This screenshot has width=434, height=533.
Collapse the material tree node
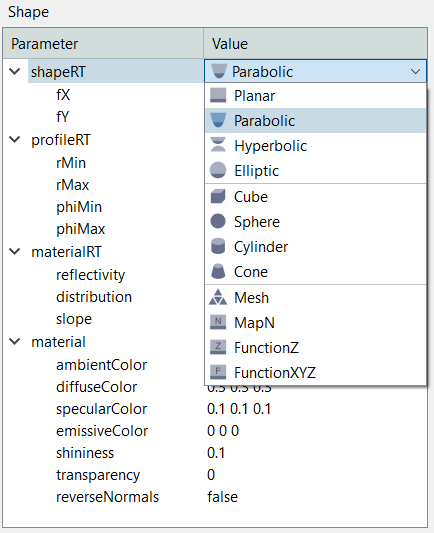(15, 342)
